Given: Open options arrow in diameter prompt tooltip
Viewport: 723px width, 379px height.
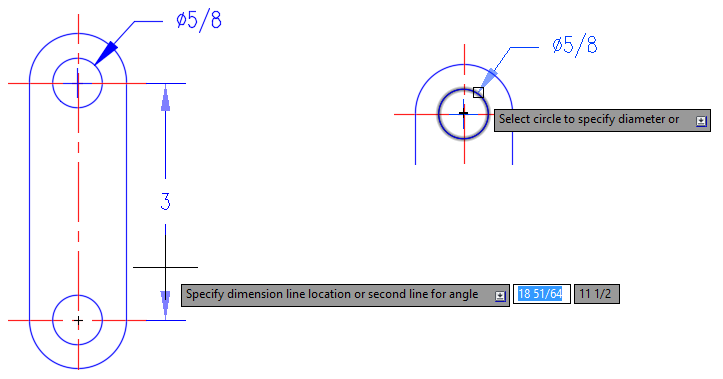Looking at the screenshot, I should 701,121.
